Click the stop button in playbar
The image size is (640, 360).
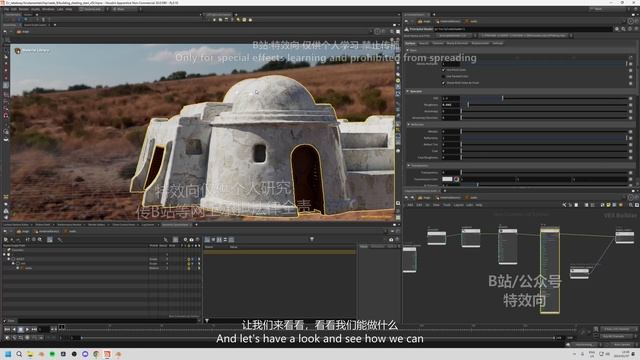[x=21, y=329]
